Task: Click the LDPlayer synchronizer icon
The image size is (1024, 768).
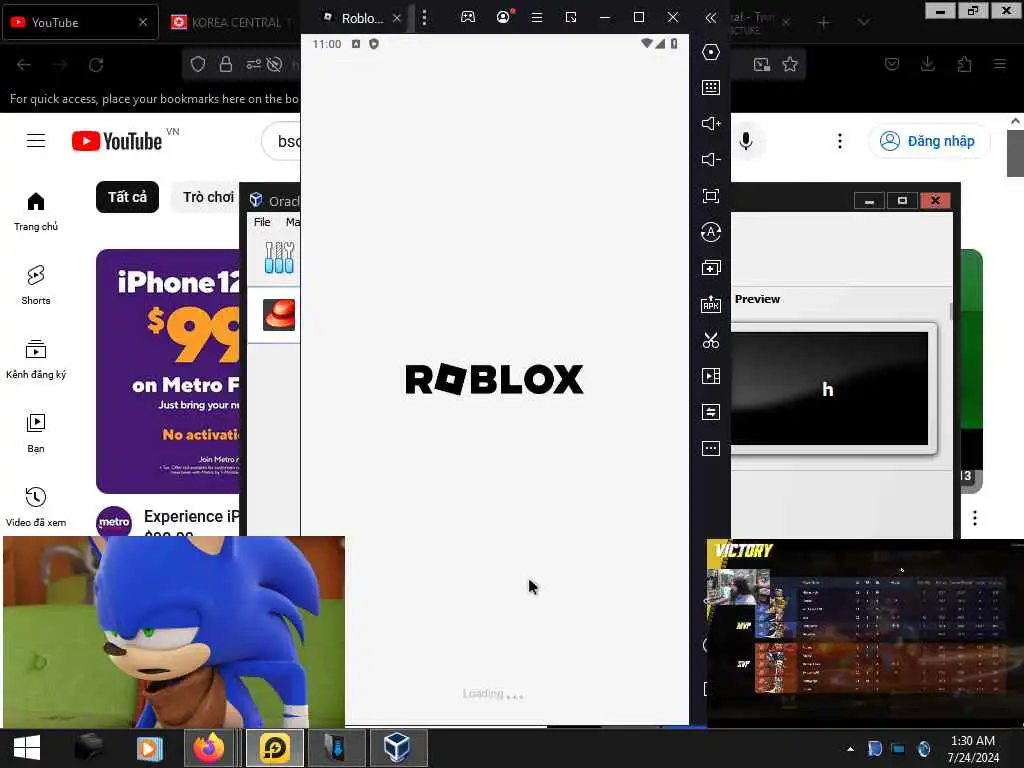Action: point(711,412)
